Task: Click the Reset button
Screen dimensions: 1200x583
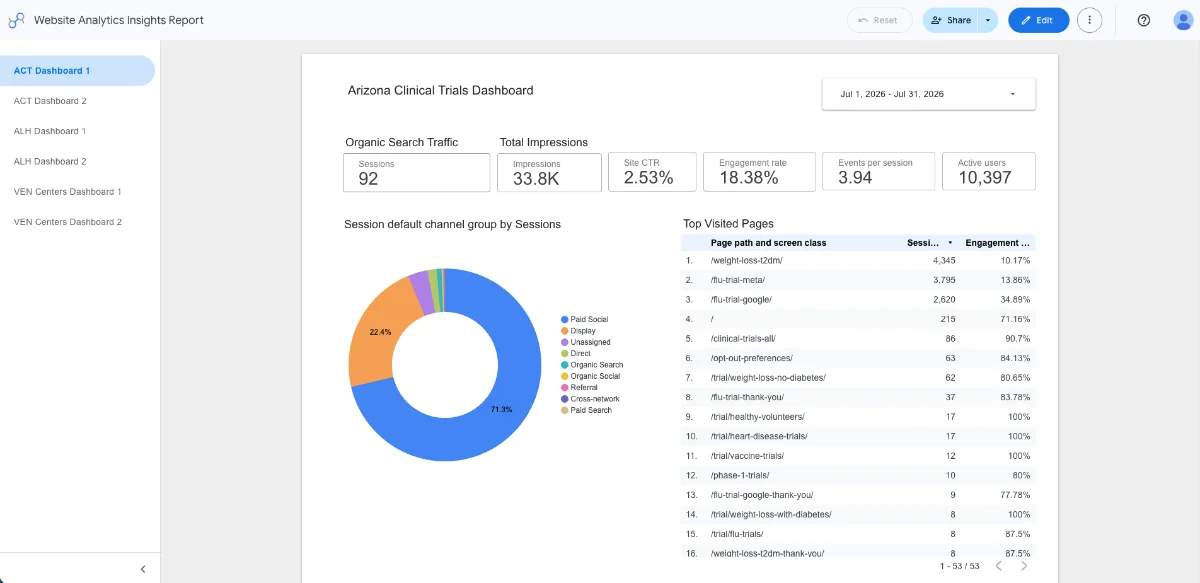Action: [879, 20]
